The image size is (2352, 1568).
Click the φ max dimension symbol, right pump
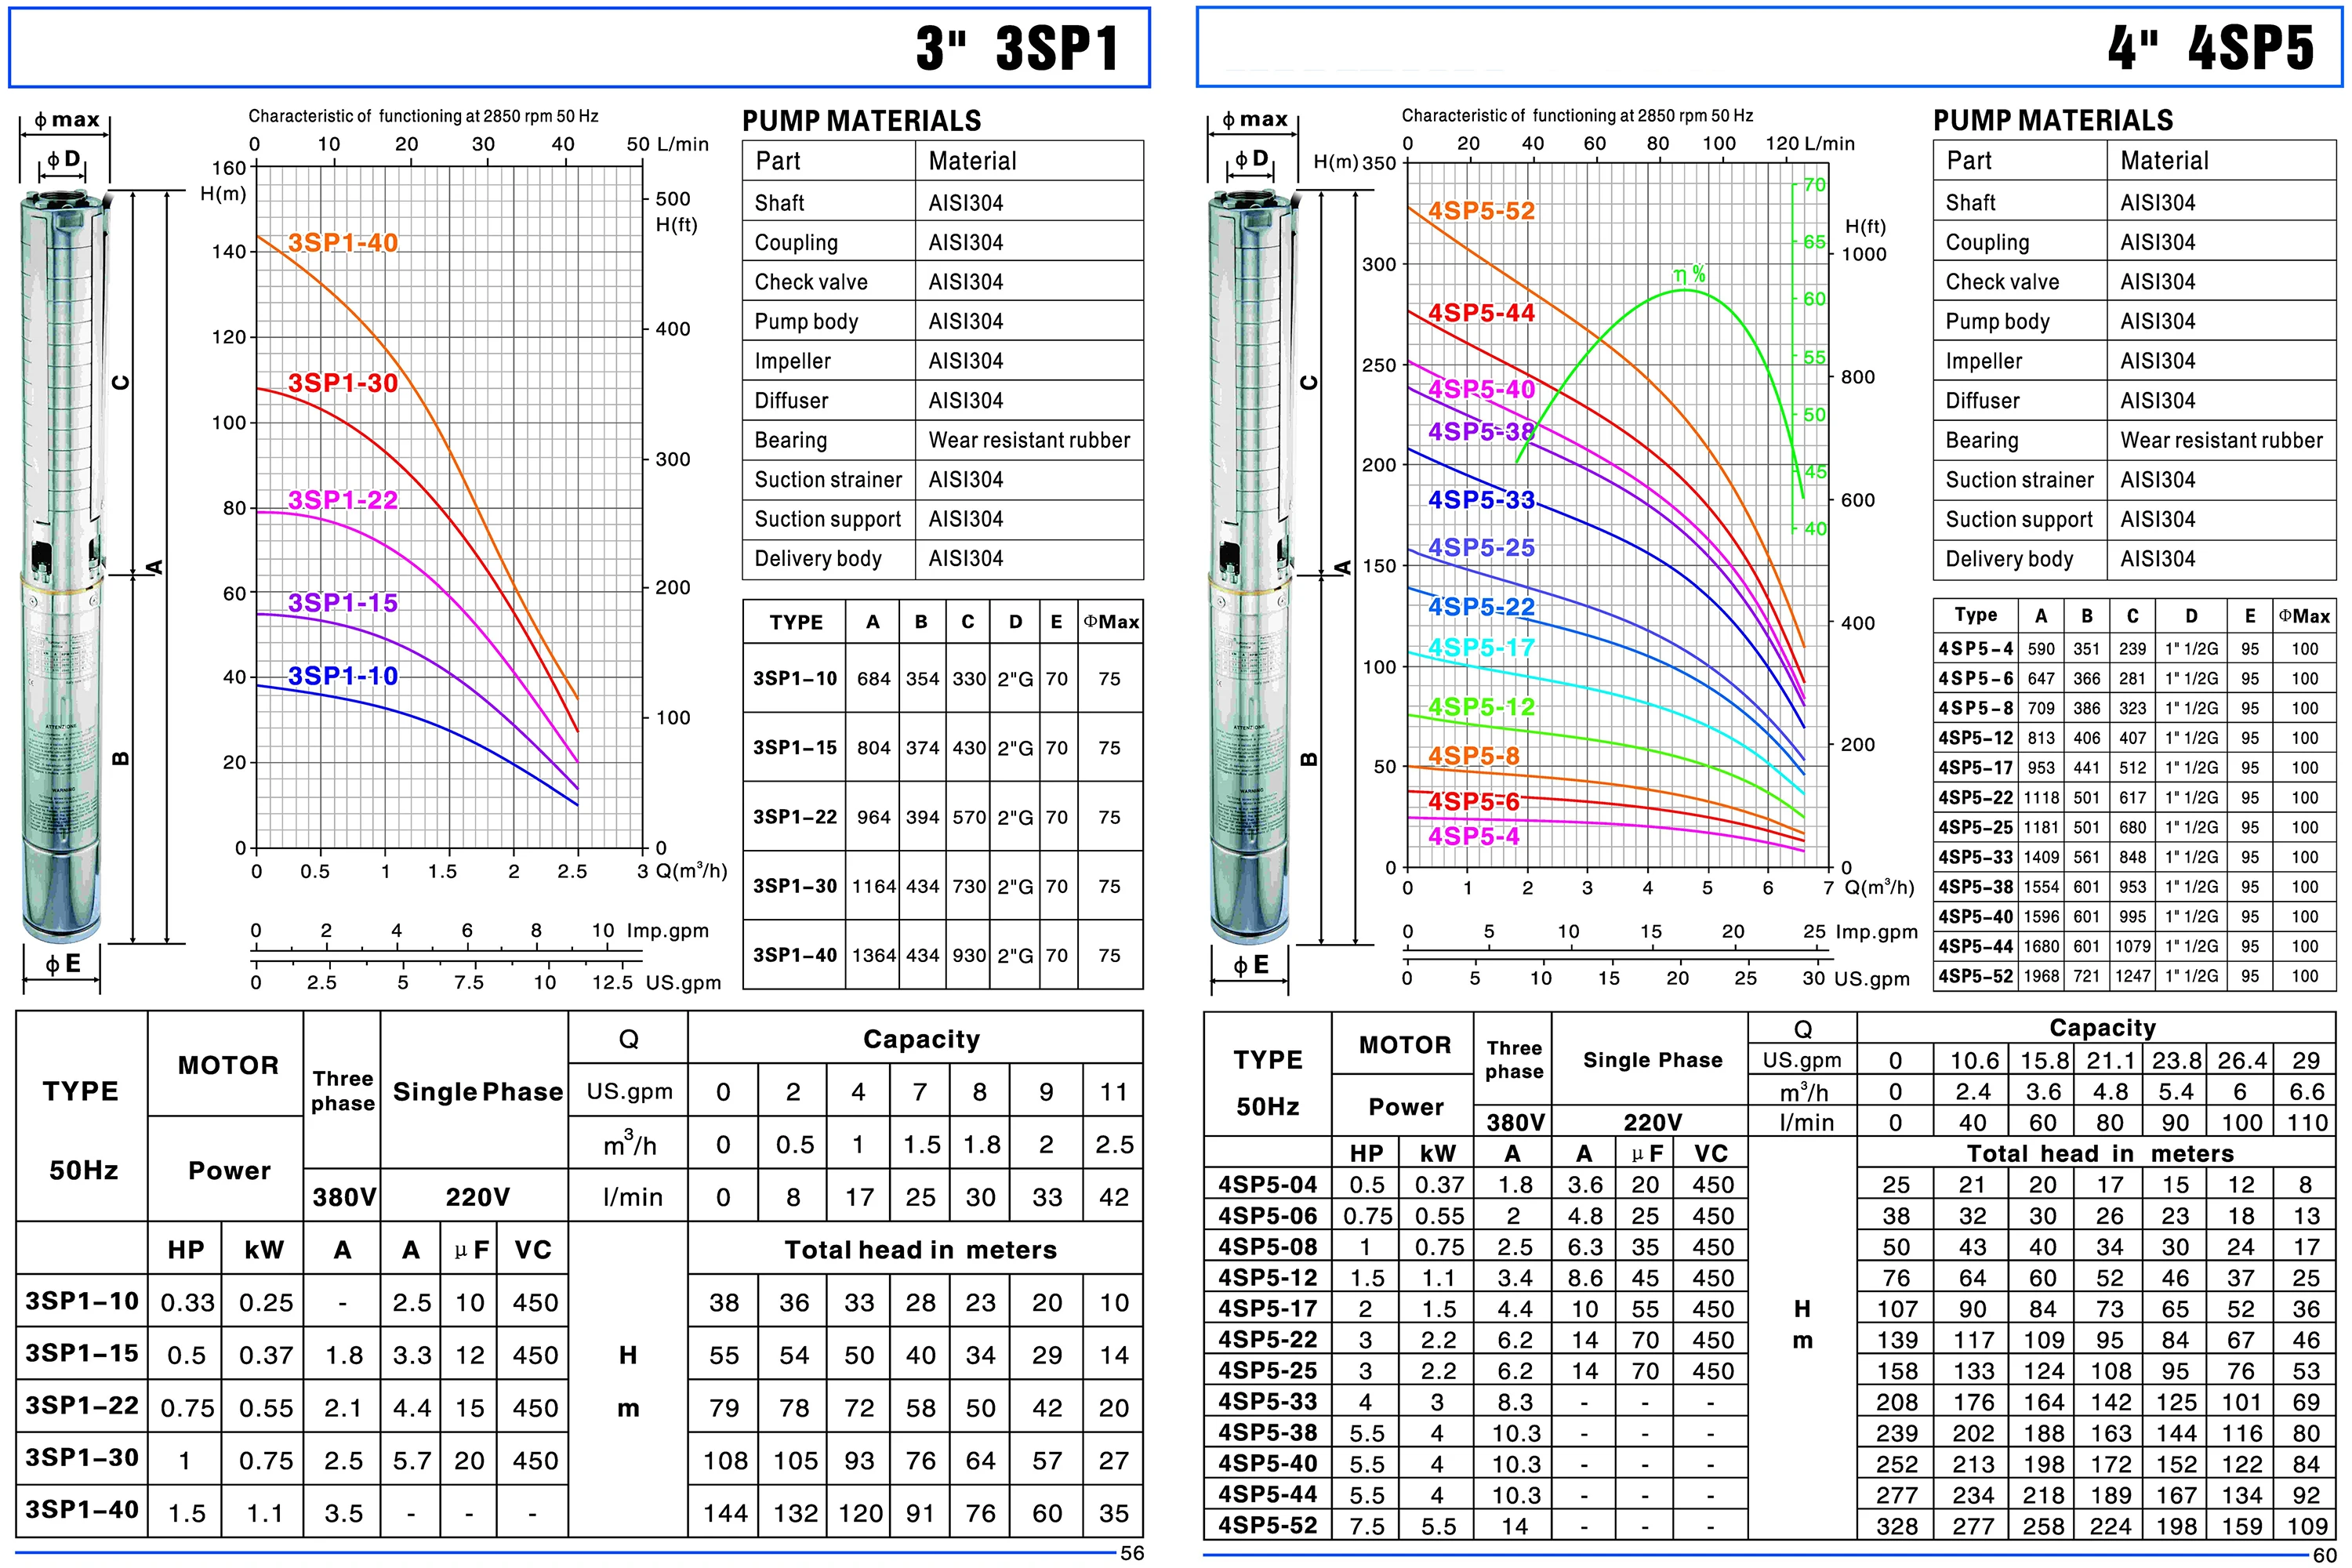tap(1255, 120)
